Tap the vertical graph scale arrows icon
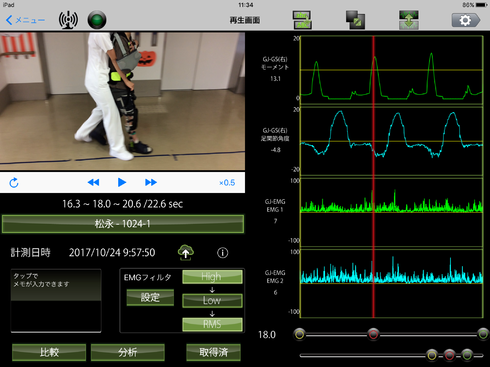This screenshot has height=367, width=490. click(x=409, y=20)
